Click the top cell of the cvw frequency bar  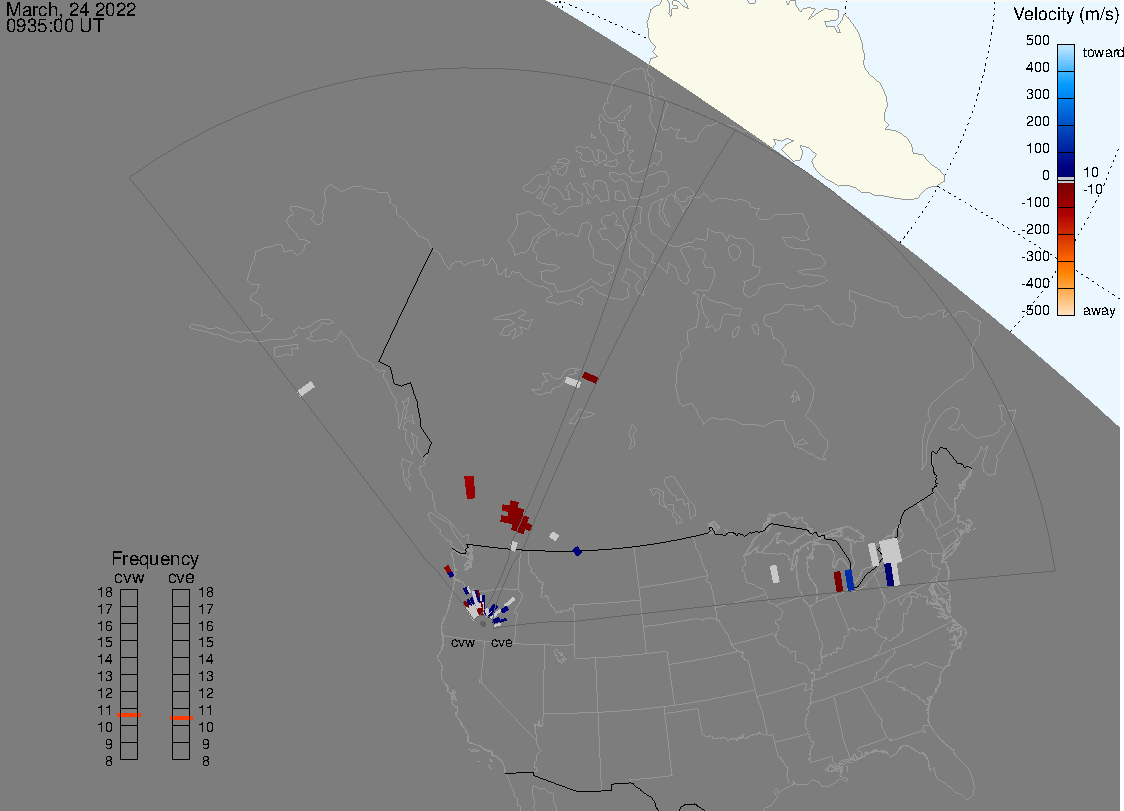click(x=129, y=598)
